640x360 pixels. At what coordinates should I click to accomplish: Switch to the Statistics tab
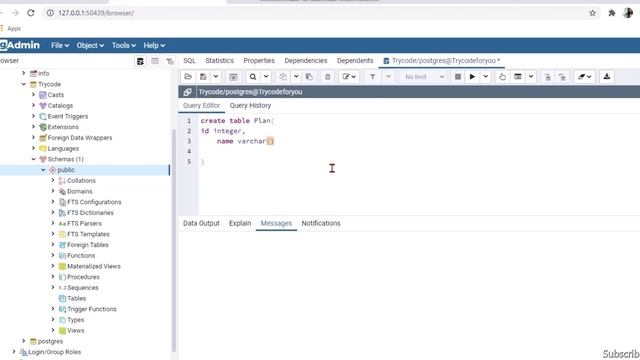[220, 60]
